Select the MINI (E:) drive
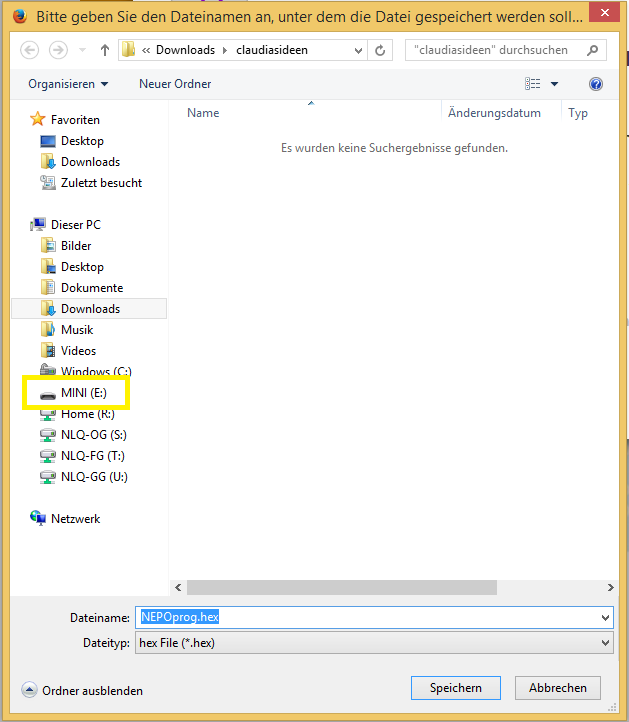The image size is (629, 722). coord(83,393)
